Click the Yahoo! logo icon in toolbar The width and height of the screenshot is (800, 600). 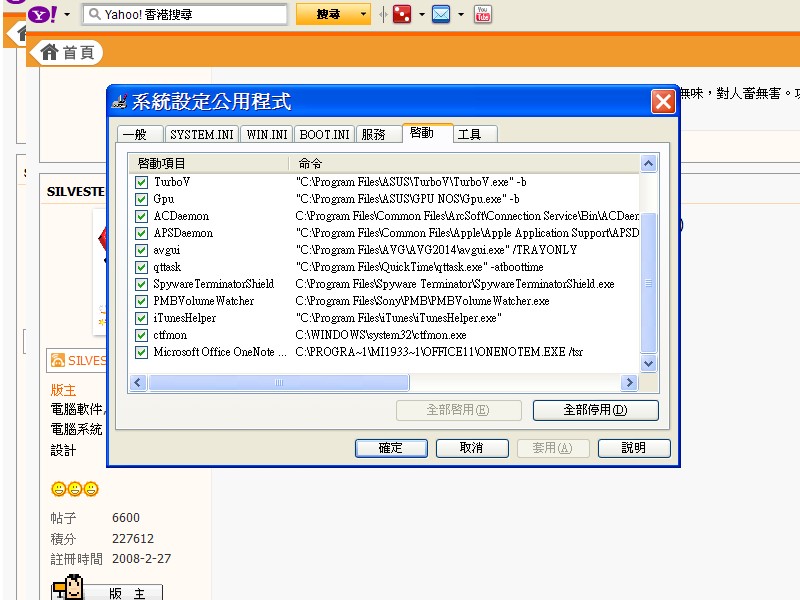[x=42, y=15]
